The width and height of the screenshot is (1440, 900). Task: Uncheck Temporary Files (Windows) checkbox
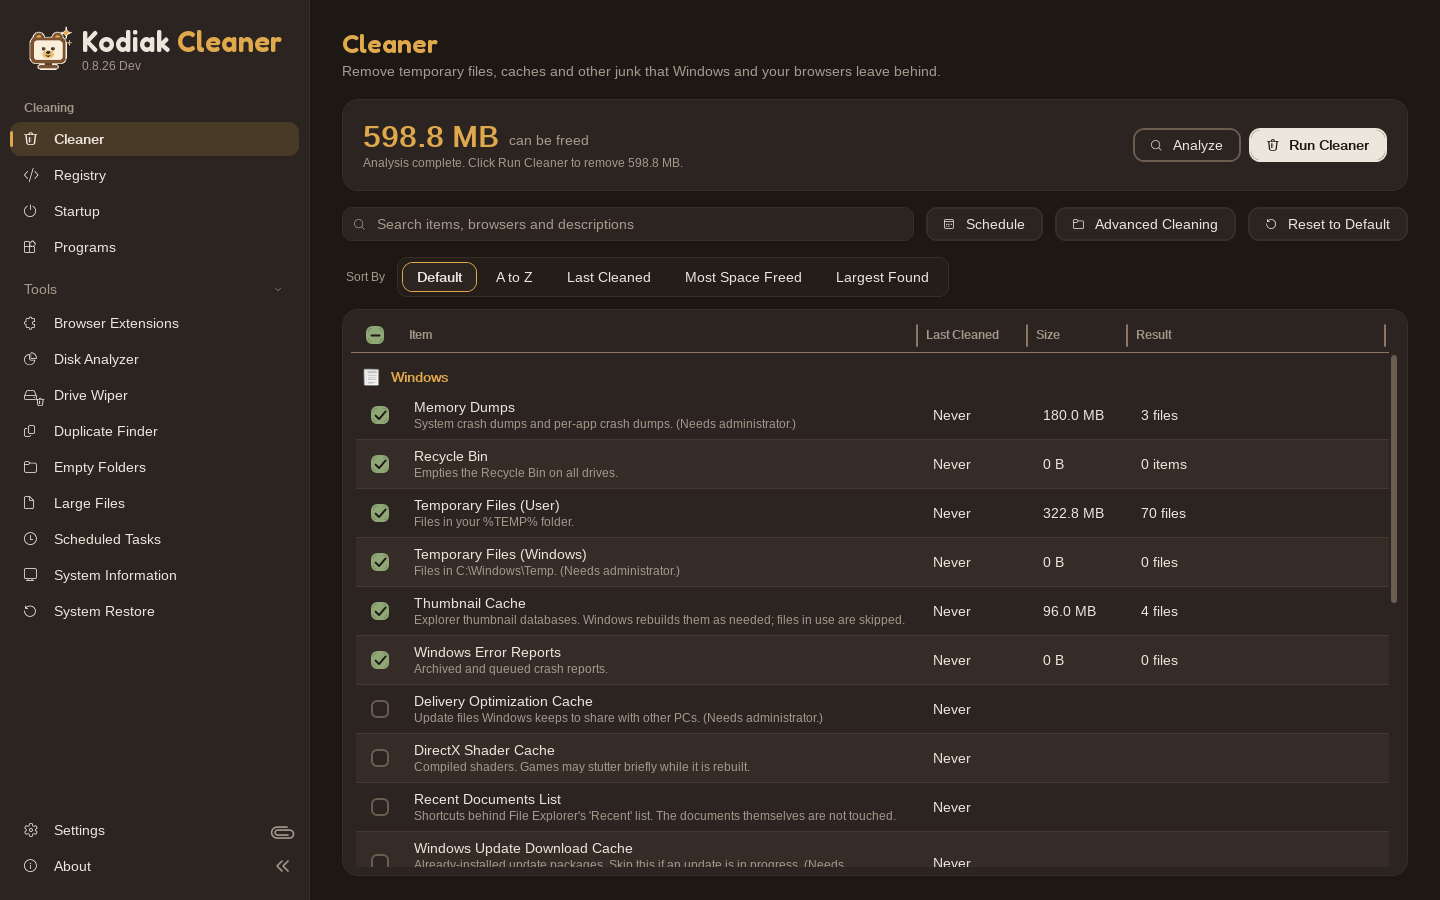pos(380,562)
